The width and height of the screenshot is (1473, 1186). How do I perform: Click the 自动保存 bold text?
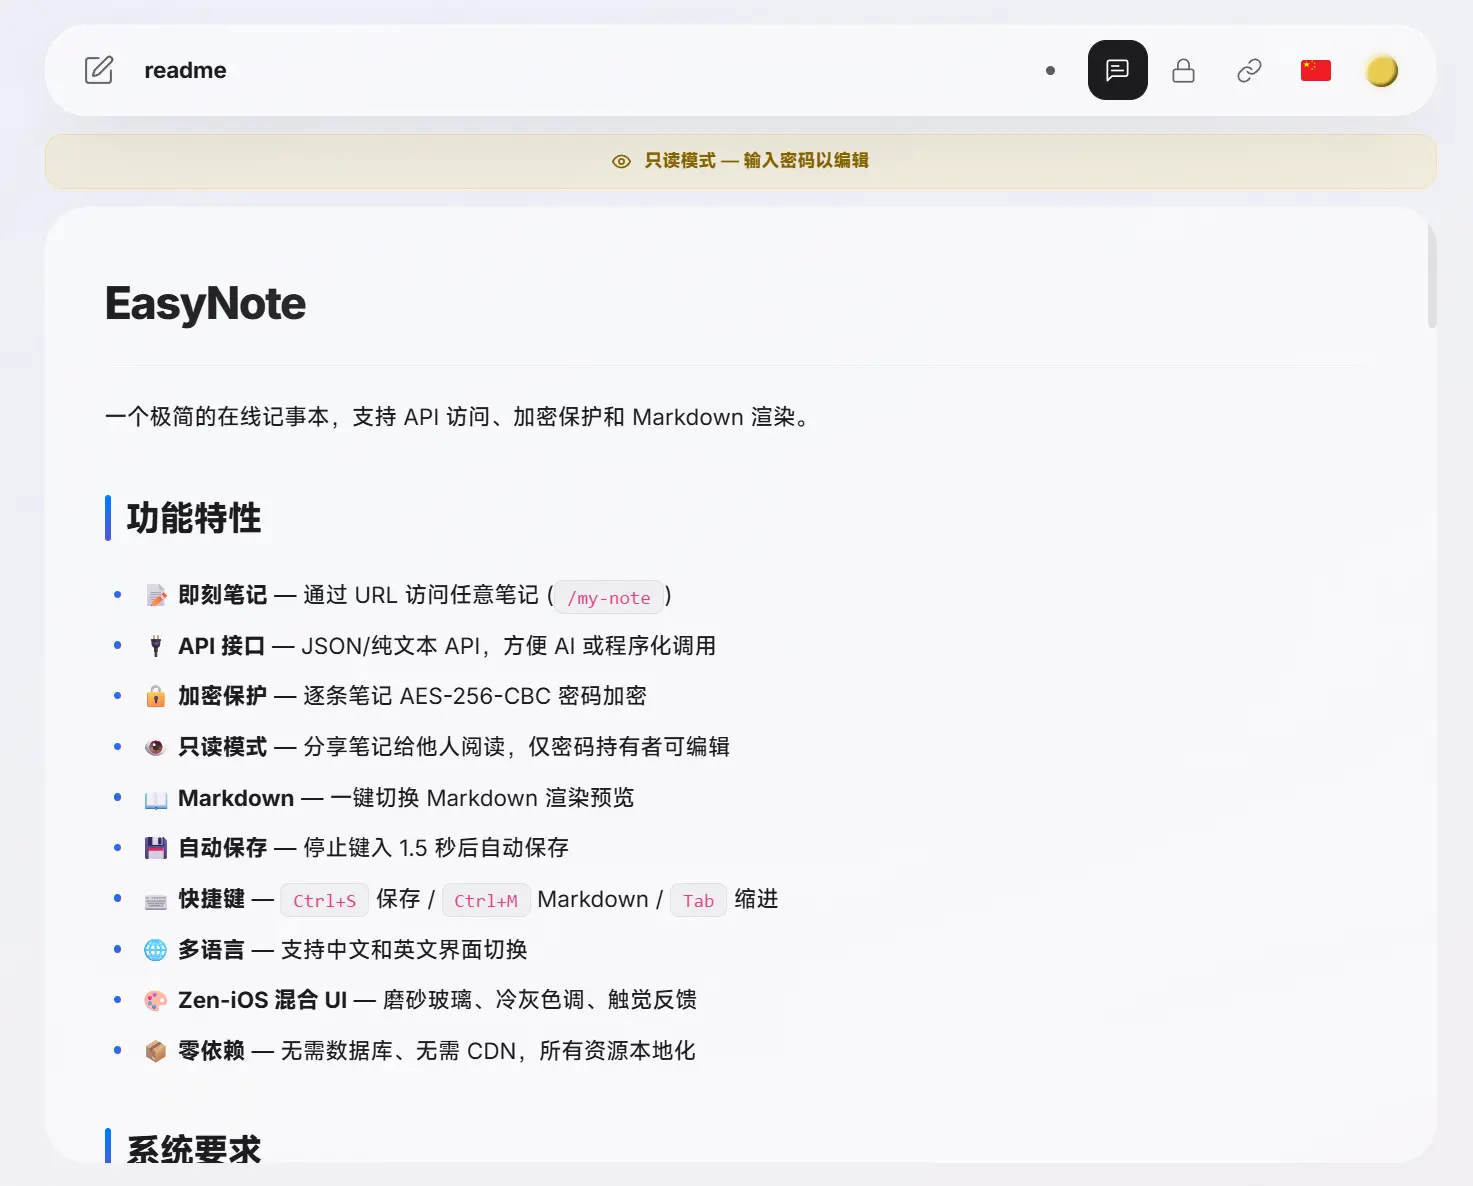click(x=222, y=848)
